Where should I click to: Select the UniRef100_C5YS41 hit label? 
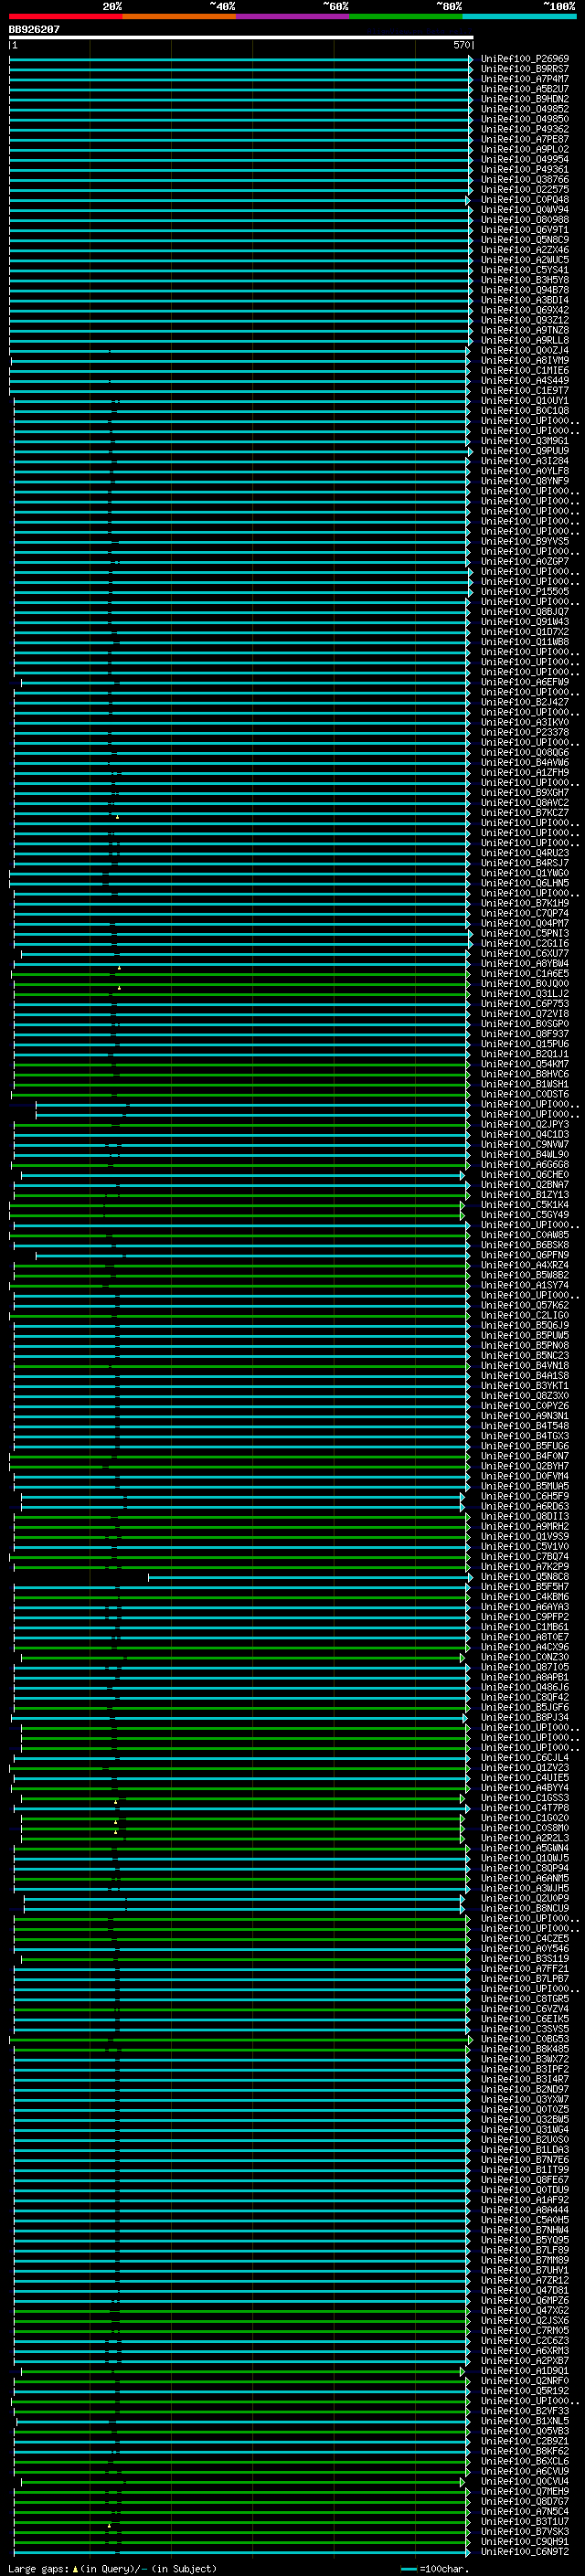click(x=525, y=270)
